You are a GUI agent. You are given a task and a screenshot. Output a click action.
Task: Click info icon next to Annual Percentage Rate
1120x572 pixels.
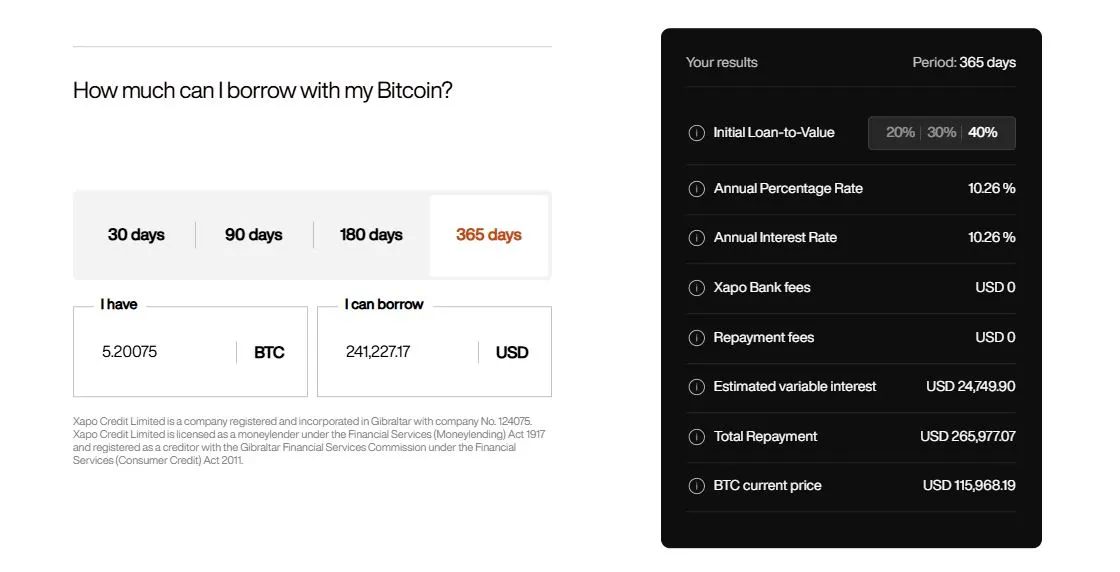tap(697, 189)
